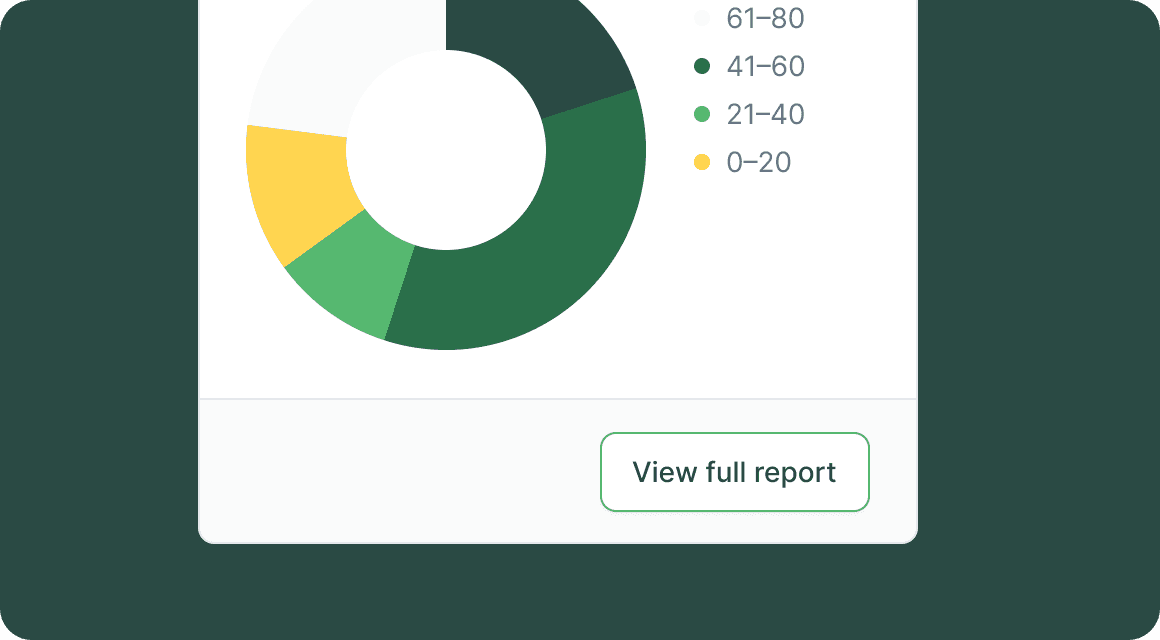1160x640 pixels.
Task: Click the white center hole of the donut
Action: click(x=446, y=150)
